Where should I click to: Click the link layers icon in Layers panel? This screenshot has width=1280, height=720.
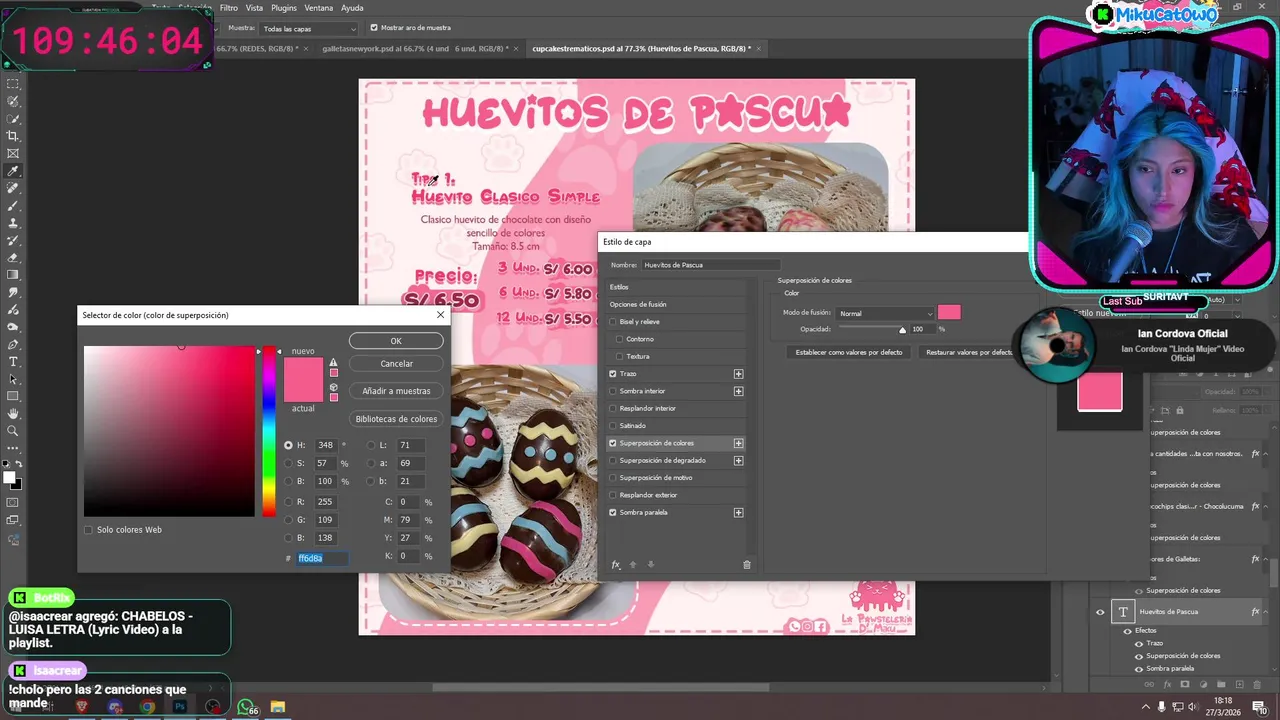coord(1150,685)
